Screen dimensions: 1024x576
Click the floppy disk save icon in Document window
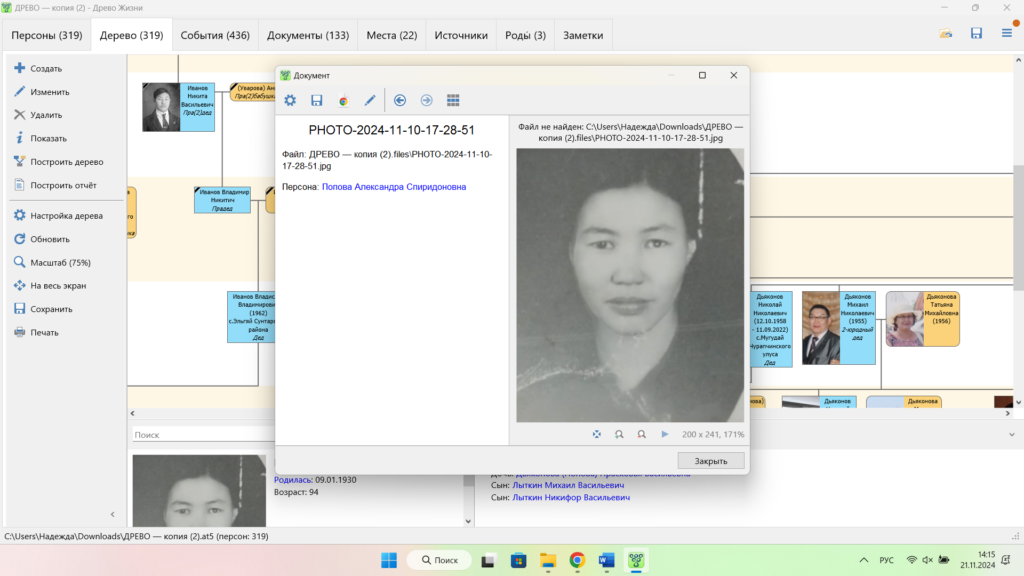[316, 100]
